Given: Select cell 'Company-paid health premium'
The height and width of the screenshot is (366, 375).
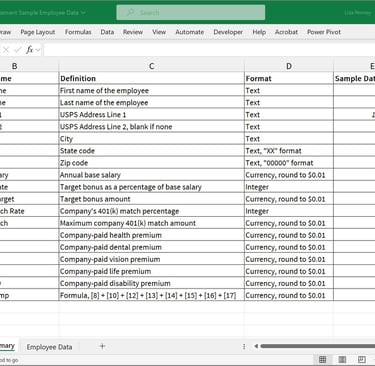Looking at the screenshot, I should (152, 235).
